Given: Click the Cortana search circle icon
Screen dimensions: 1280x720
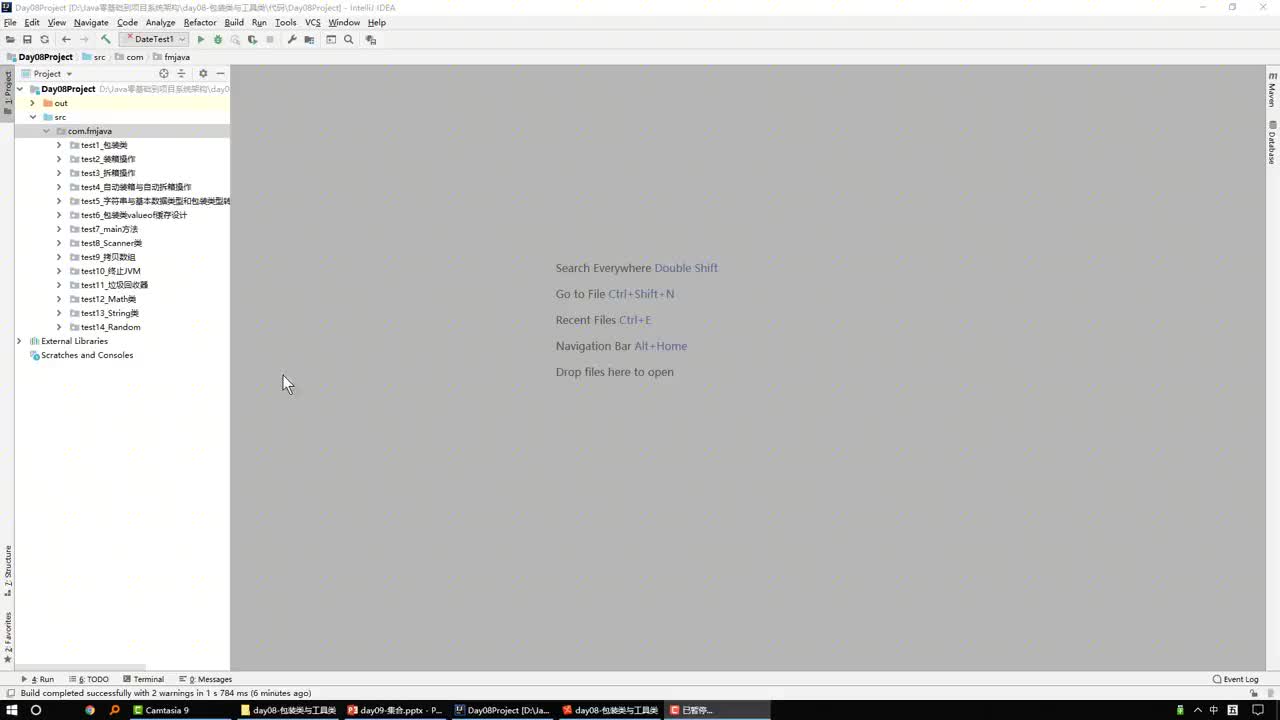Looking at the screenshot, I should [36, 710].
